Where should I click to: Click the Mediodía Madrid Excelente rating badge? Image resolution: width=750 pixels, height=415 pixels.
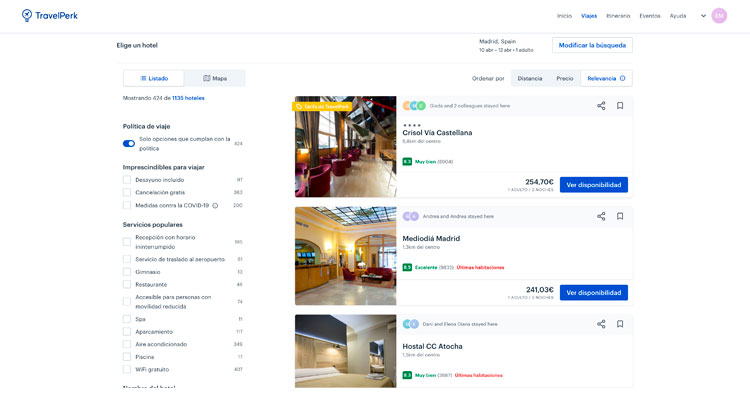coord(407,267)
